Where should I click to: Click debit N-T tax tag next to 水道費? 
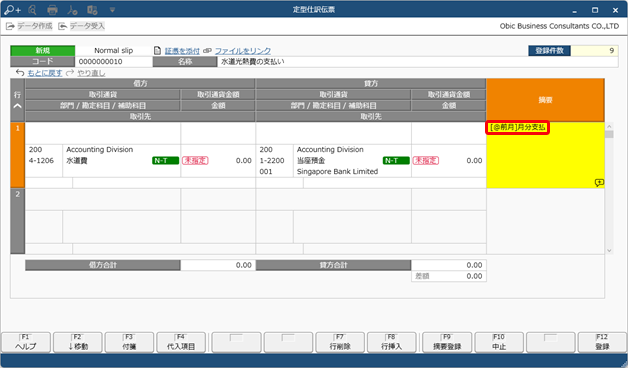(x=165, y=161)
